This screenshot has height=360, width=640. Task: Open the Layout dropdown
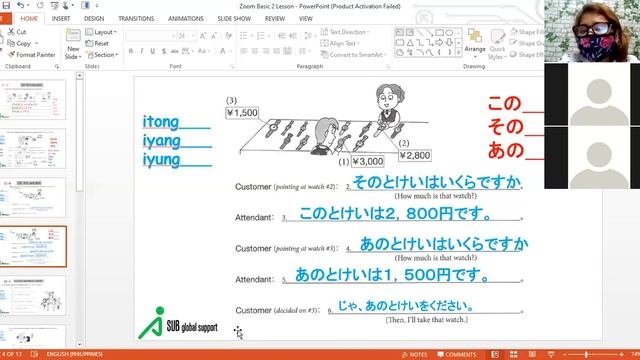coord(101,32)
